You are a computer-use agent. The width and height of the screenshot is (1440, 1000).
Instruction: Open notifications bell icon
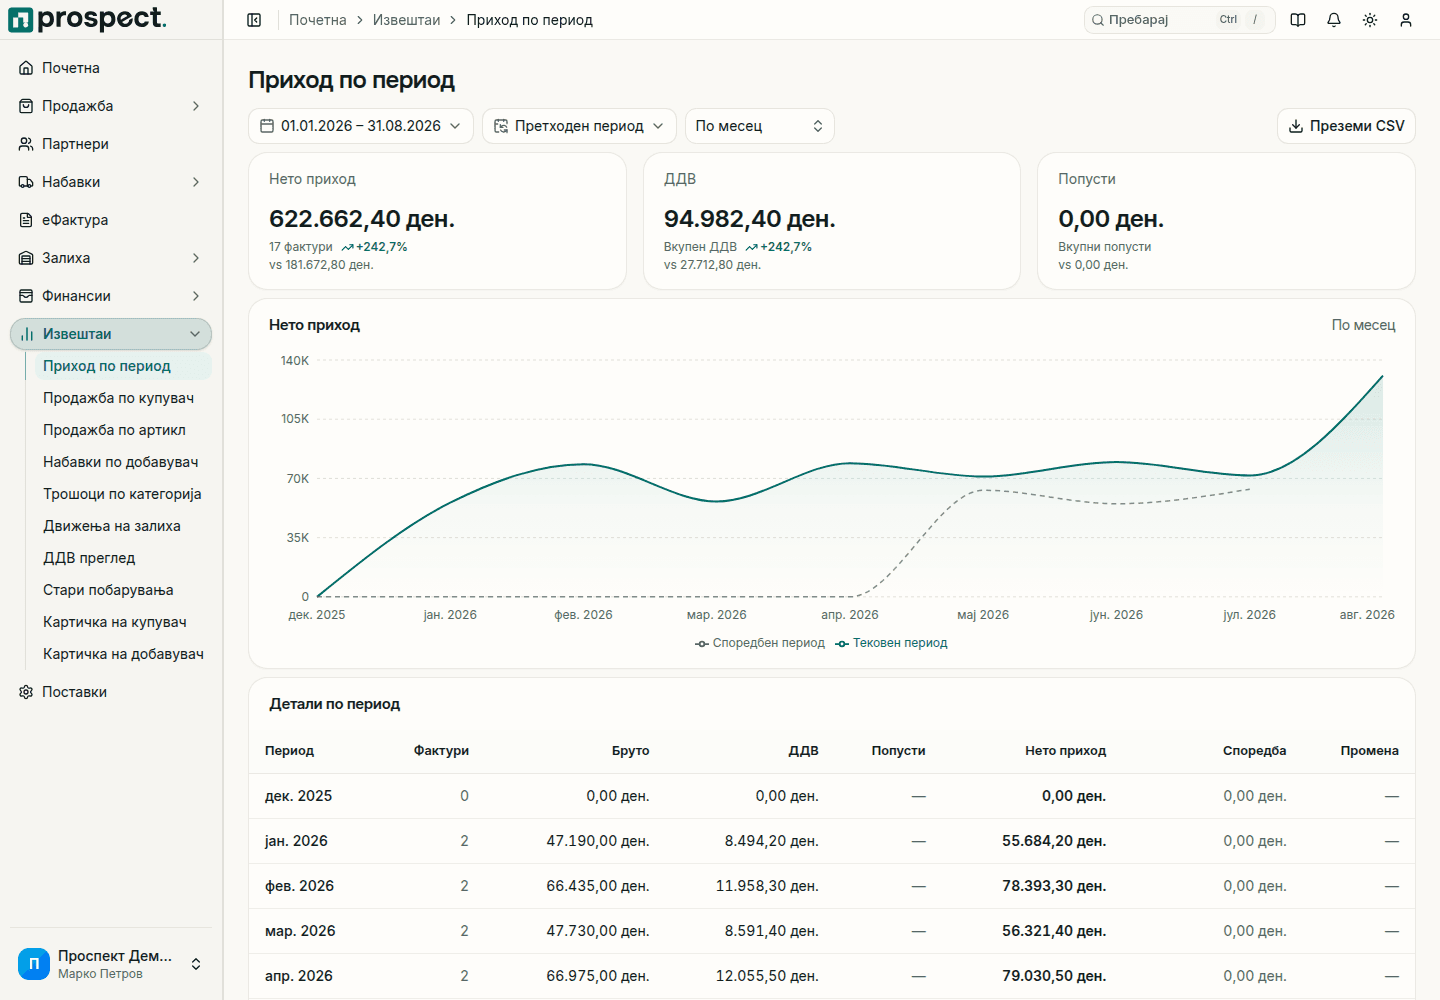coord(1334,20)
